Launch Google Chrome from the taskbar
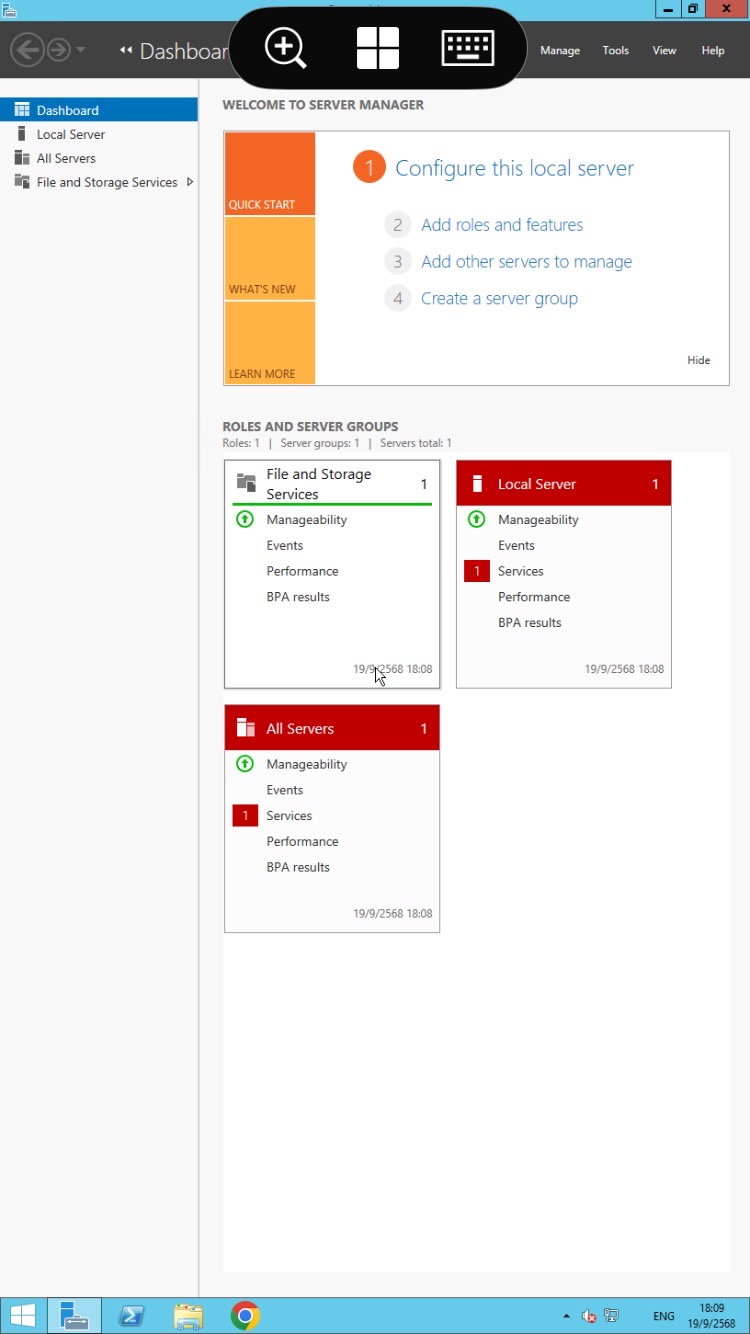Screen dimensions: 750x1334 pos(245,1315)
